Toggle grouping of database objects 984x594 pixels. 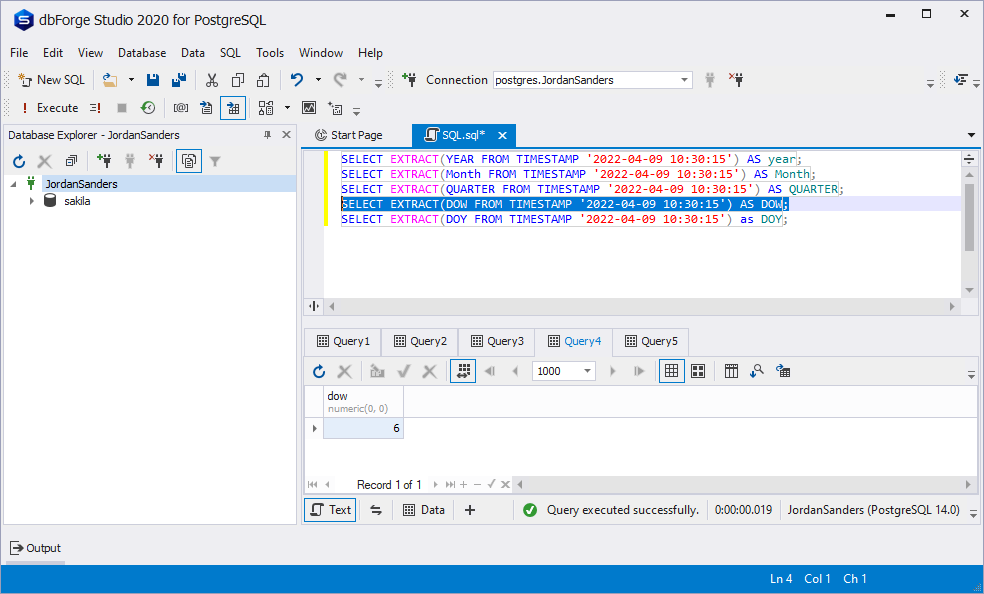pyautogui.click(x=70, y=160)
